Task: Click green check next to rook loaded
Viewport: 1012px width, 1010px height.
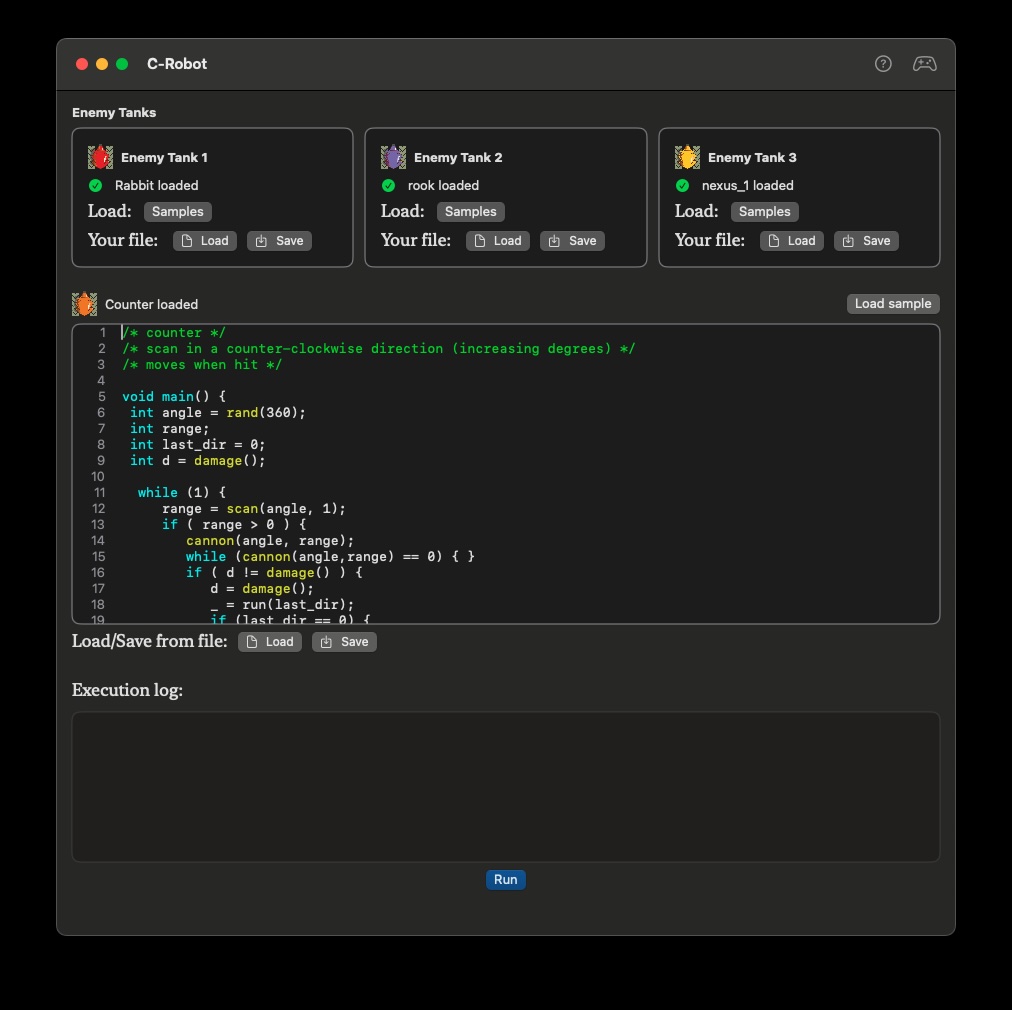Action: 388,186
